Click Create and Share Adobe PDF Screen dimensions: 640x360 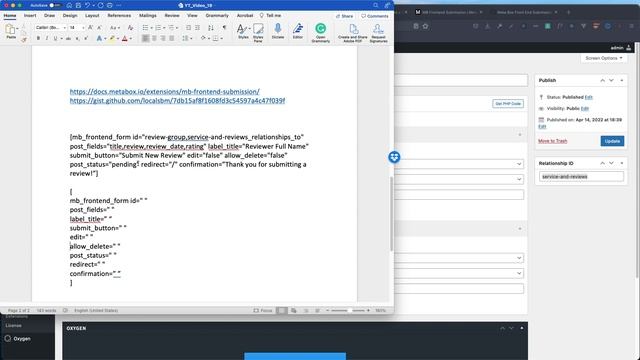point(353,33)
